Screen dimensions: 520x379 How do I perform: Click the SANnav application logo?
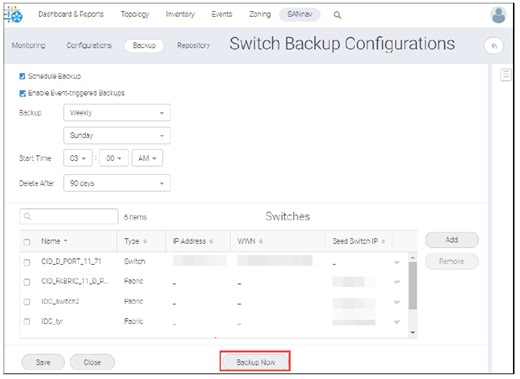[14, 15]
